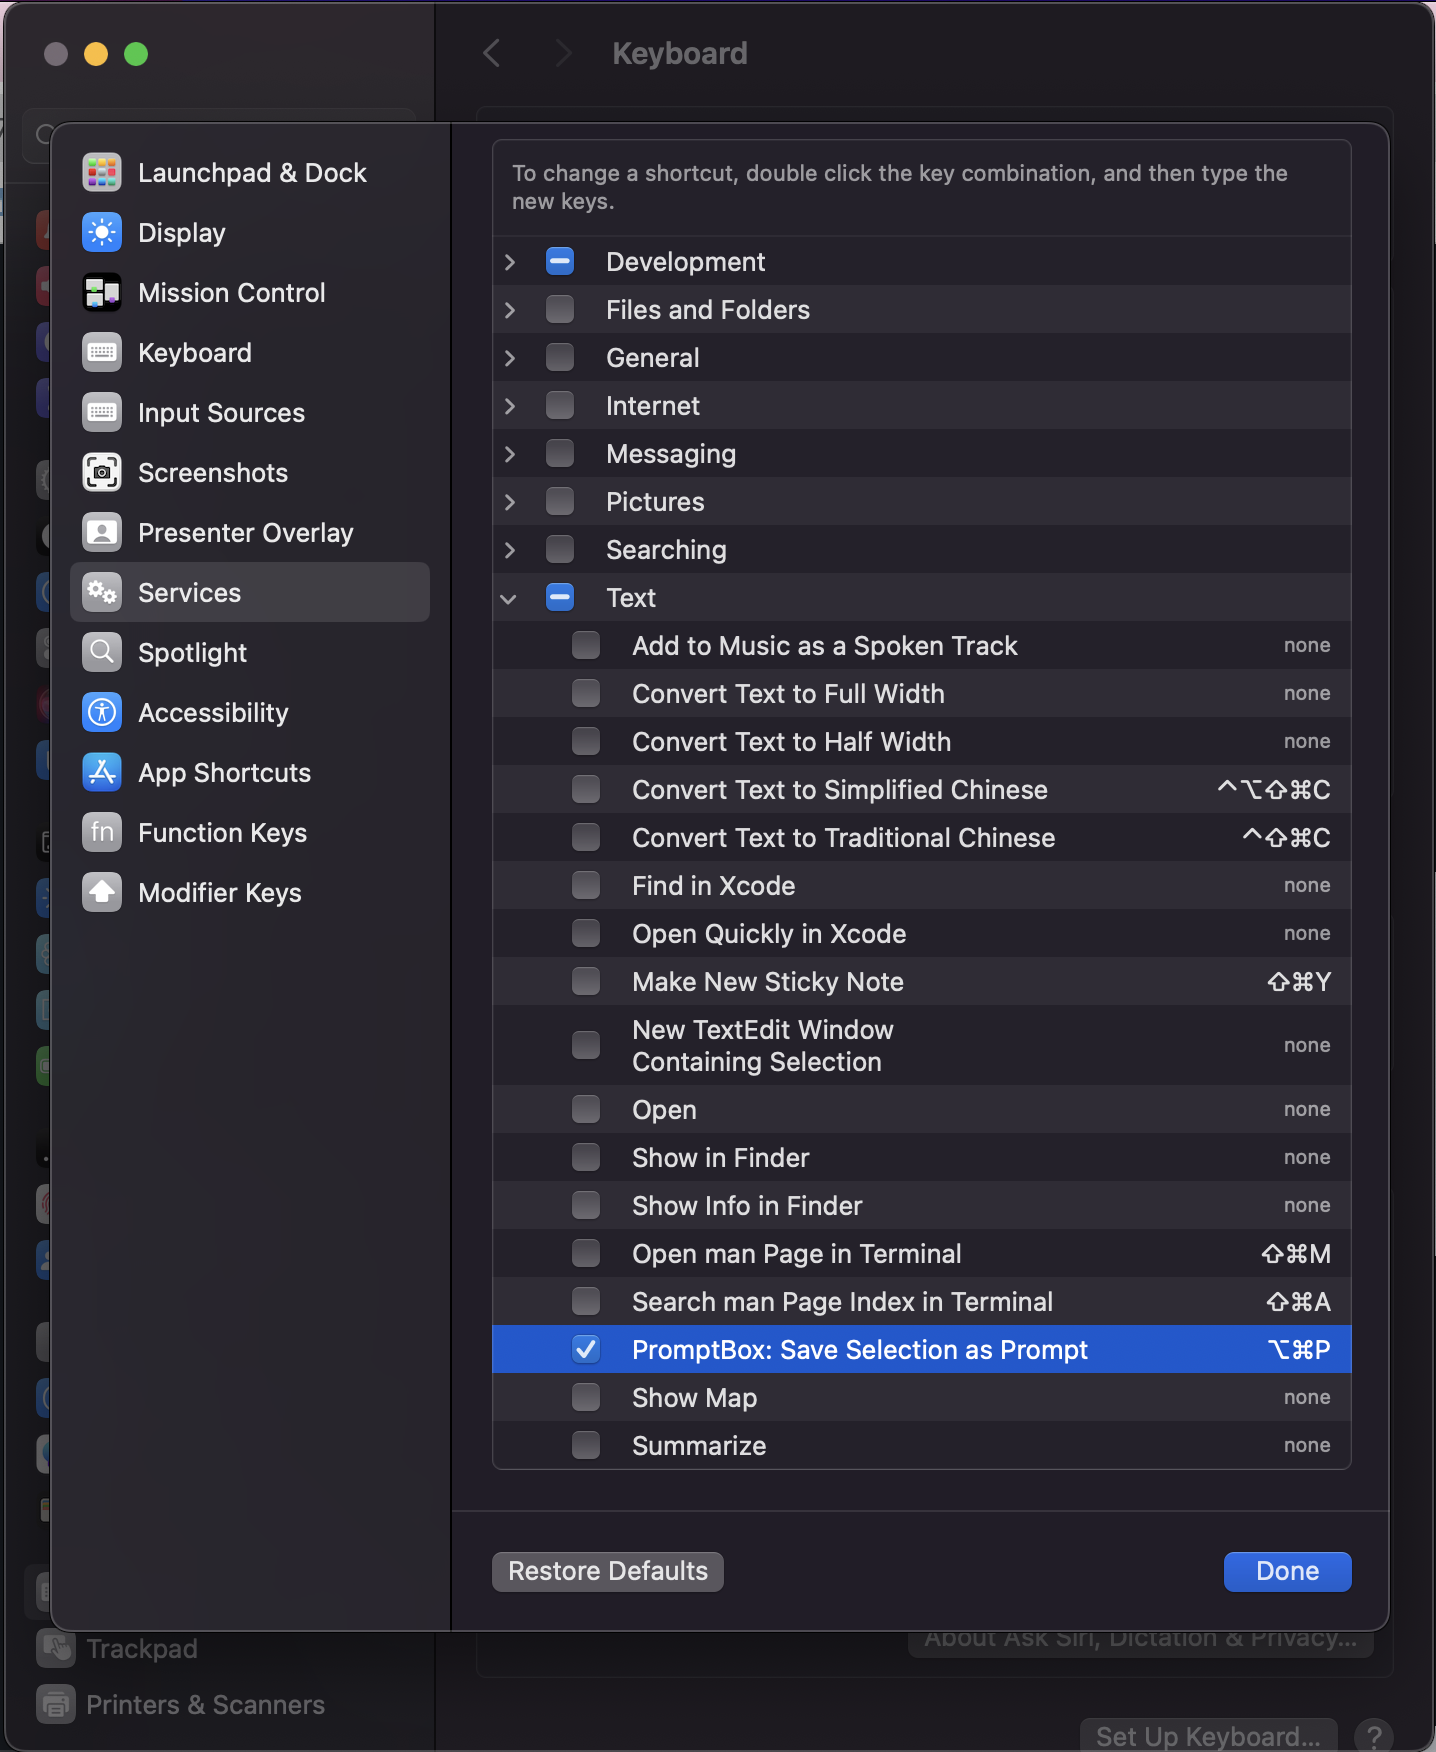Expand the Development category
Viewport: 1436px width, 1752px height.
point(510,262)
